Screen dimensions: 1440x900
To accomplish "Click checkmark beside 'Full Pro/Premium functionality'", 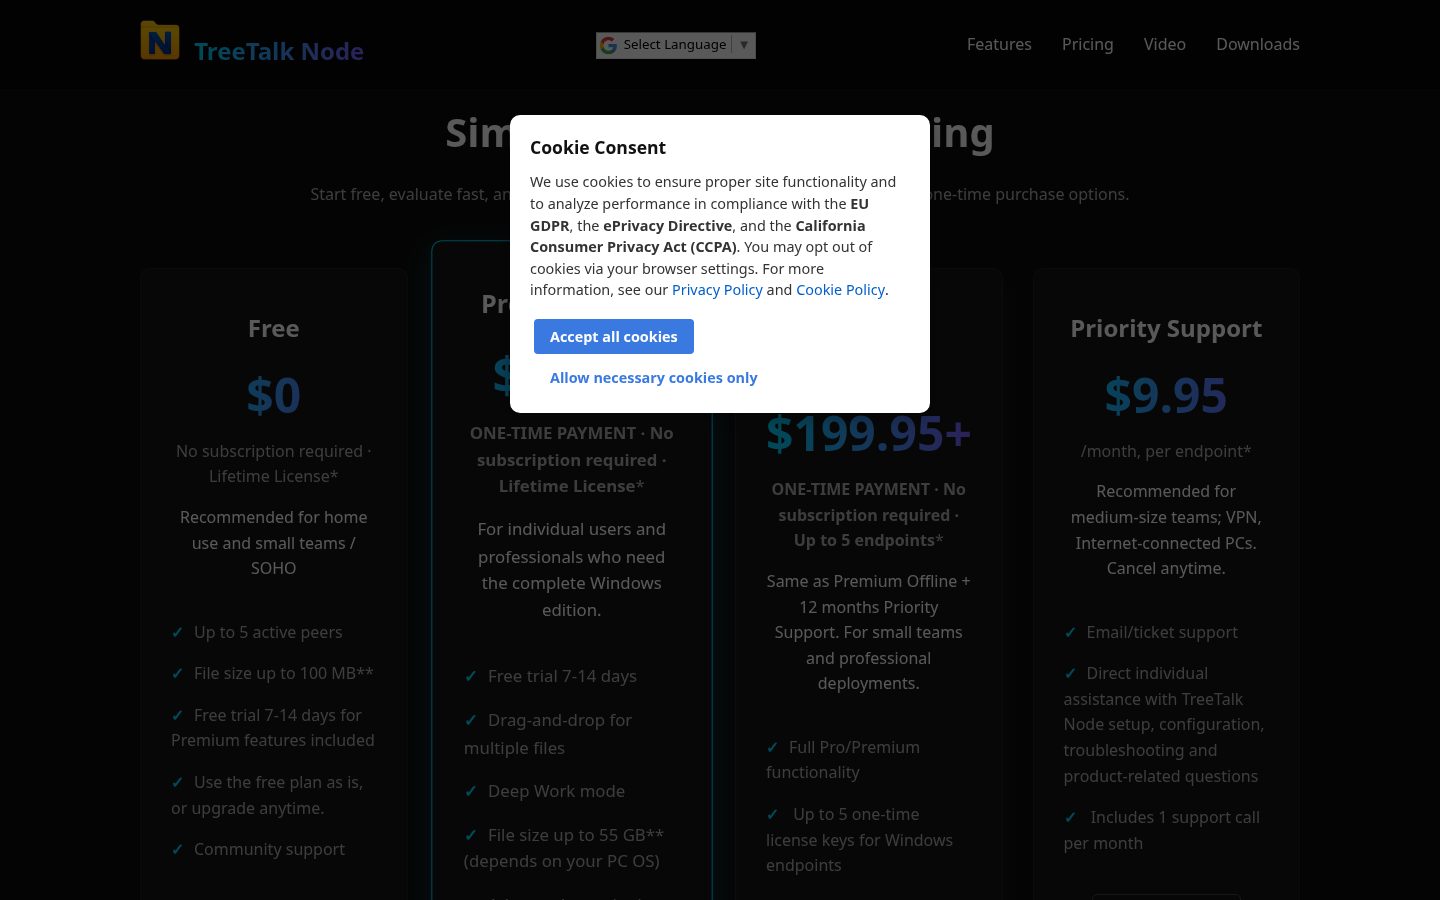I will click(772, 748).
